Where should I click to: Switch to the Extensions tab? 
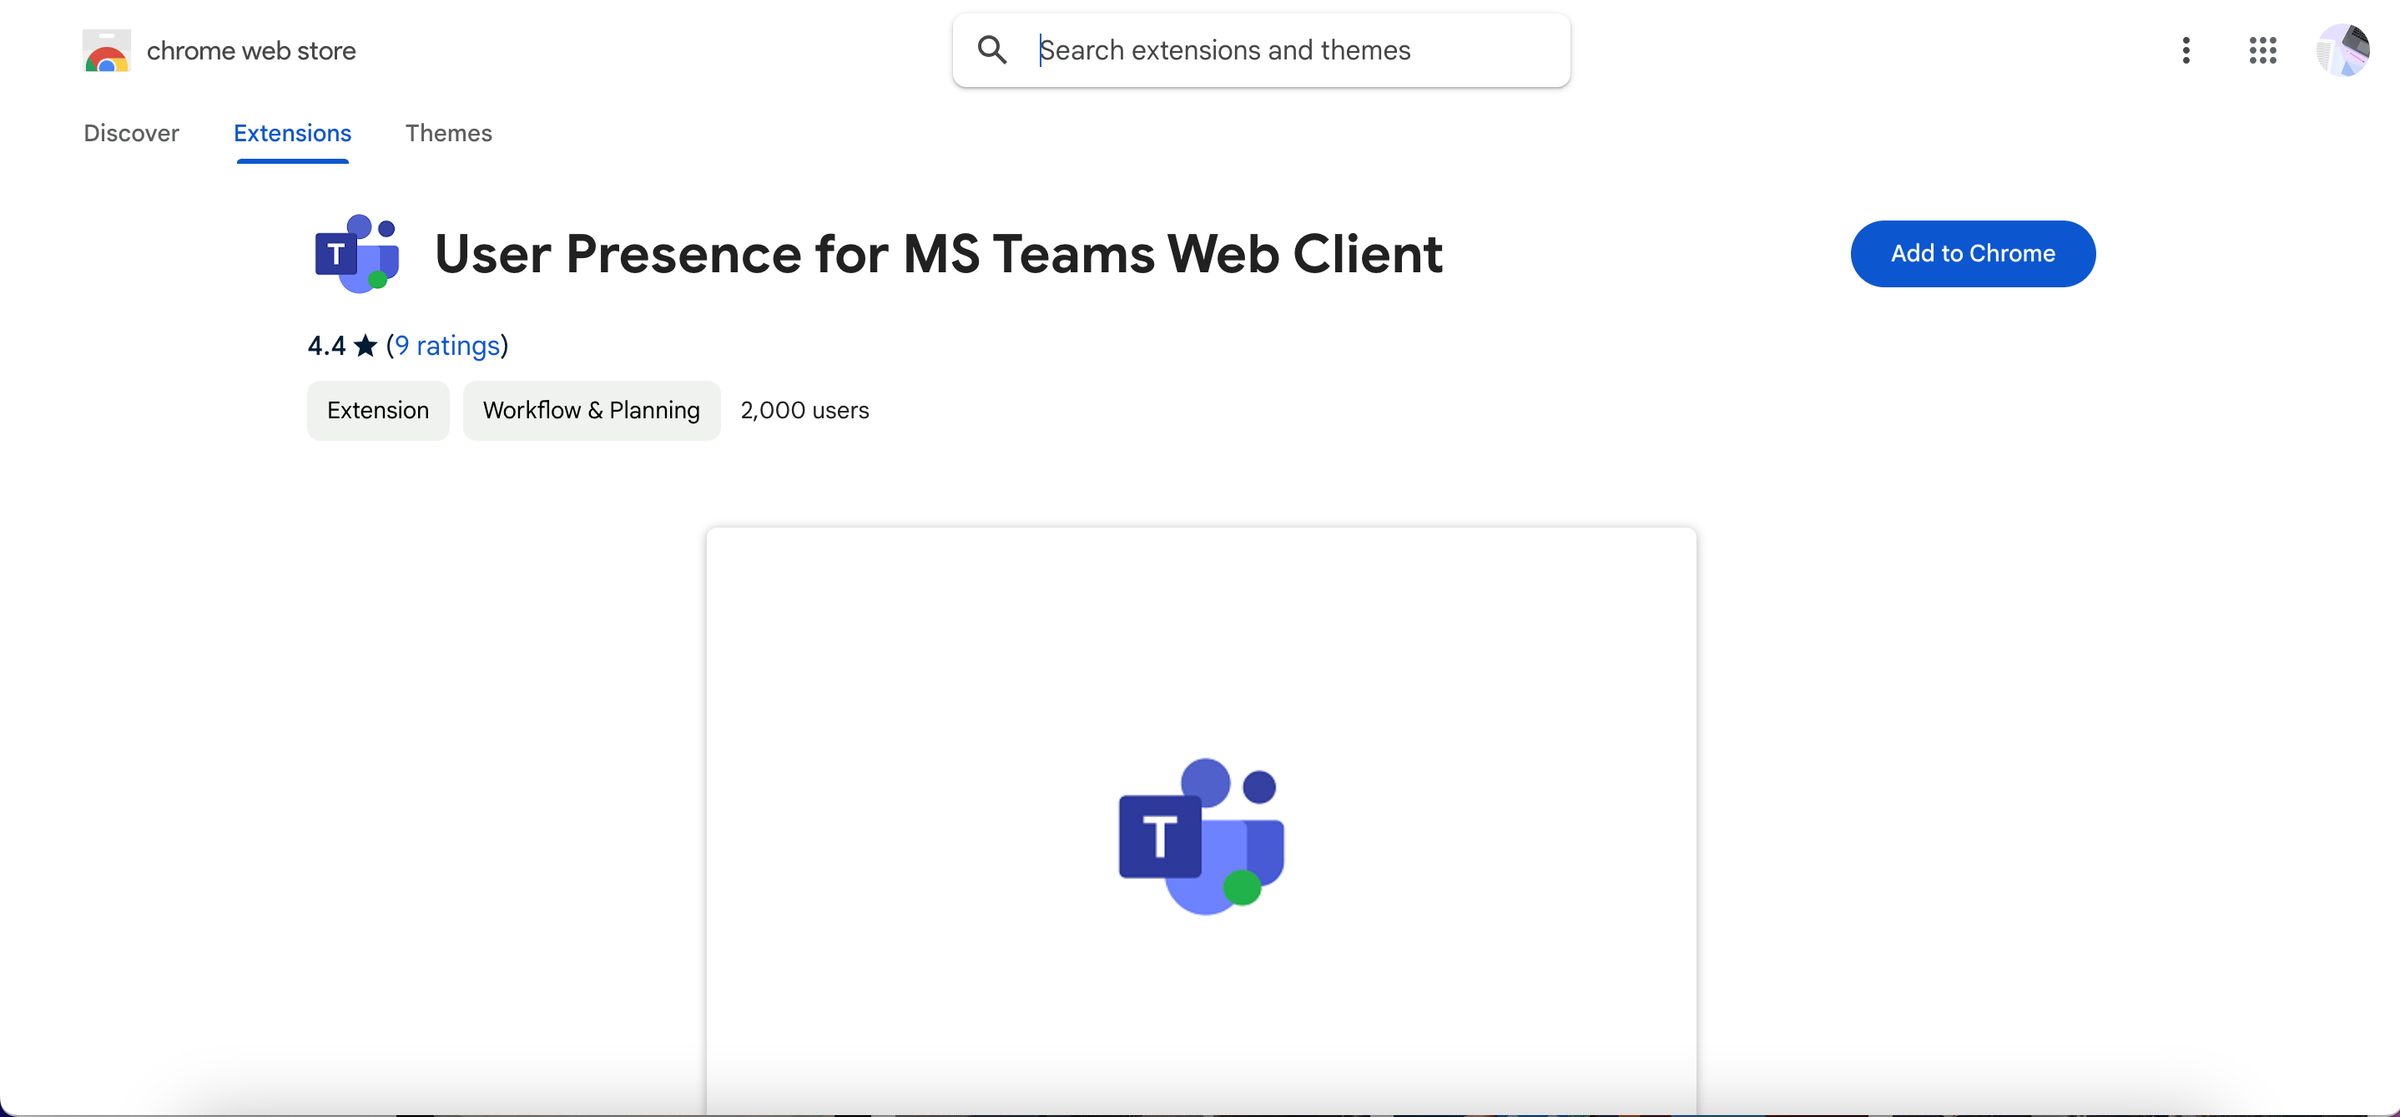291,133
